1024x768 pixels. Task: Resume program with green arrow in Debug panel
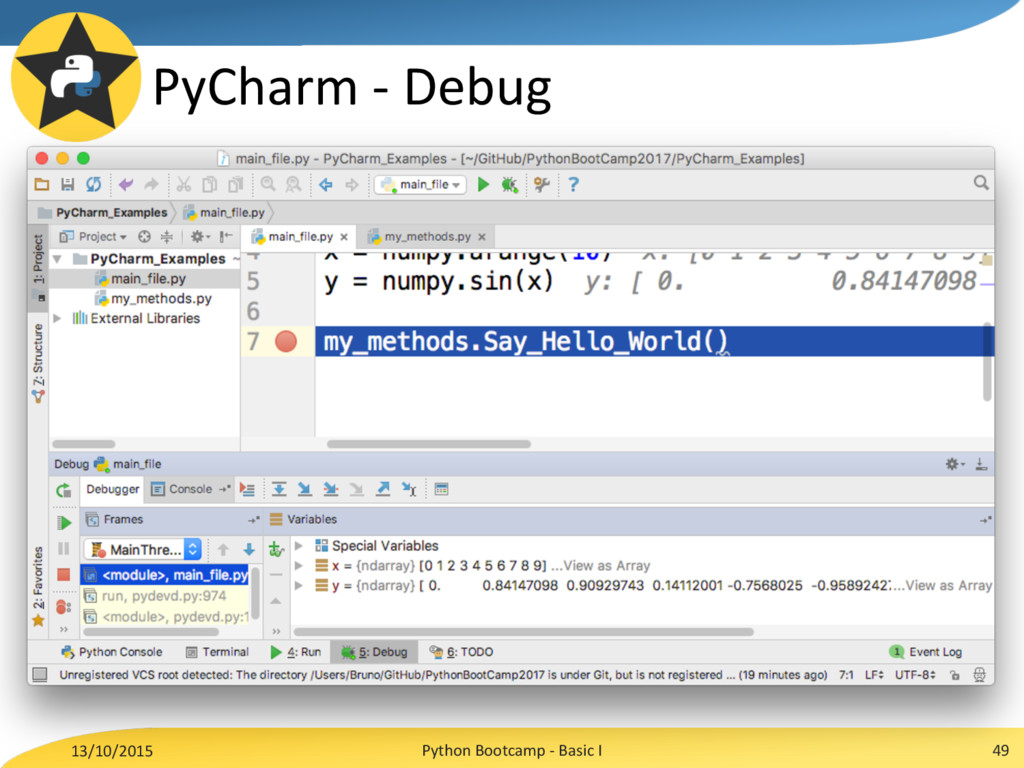coord(64,522)
